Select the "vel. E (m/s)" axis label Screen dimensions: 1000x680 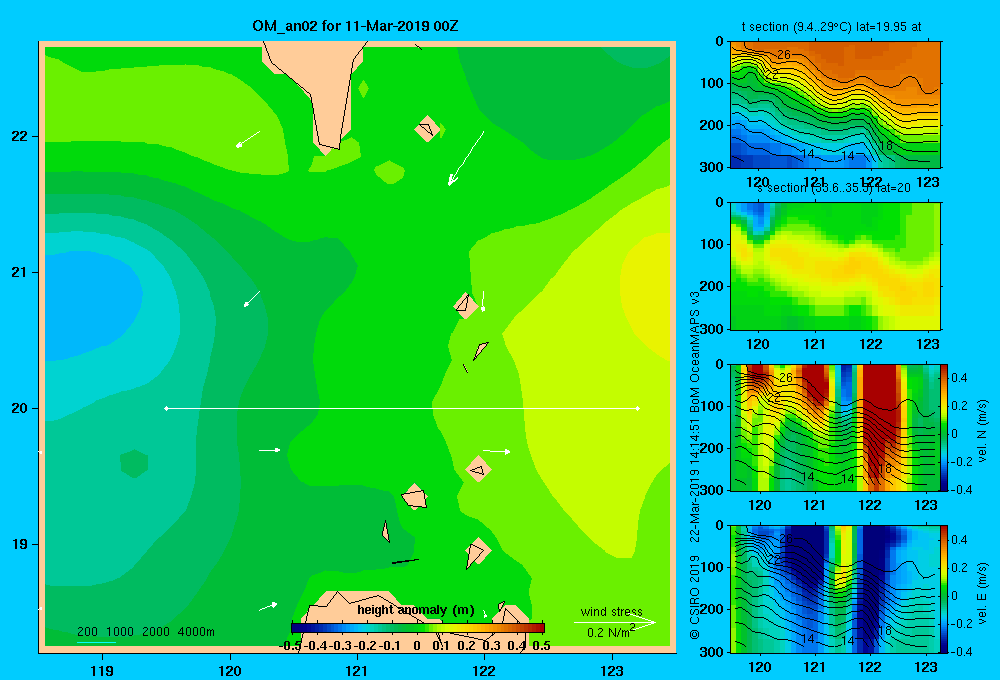982,593
